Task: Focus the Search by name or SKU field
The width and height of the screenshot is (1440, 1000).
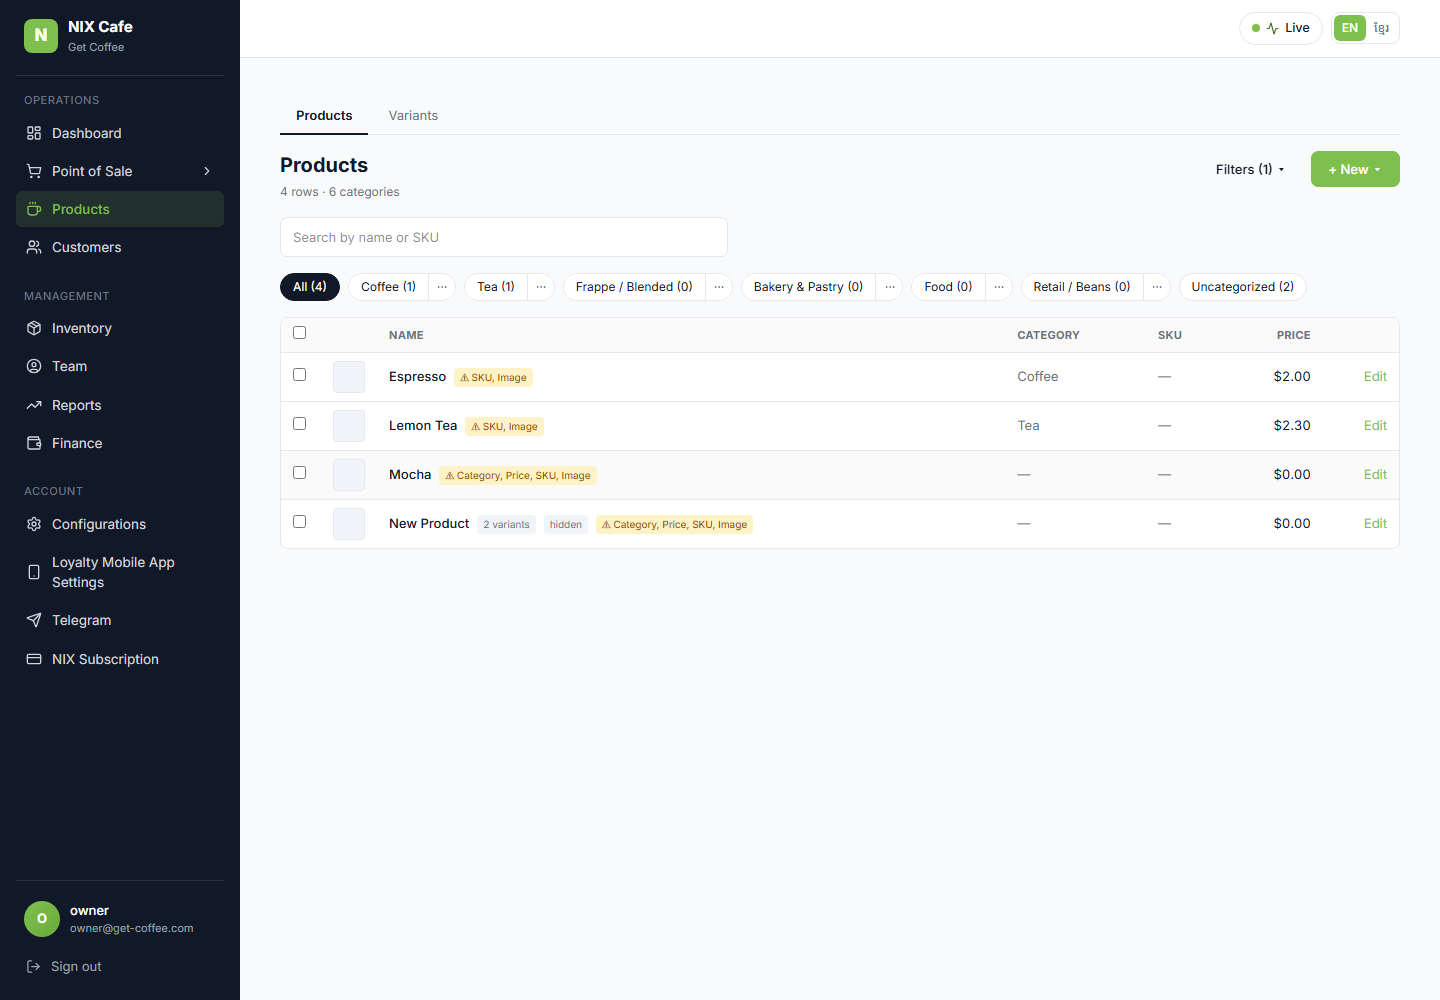Action: 504,237
